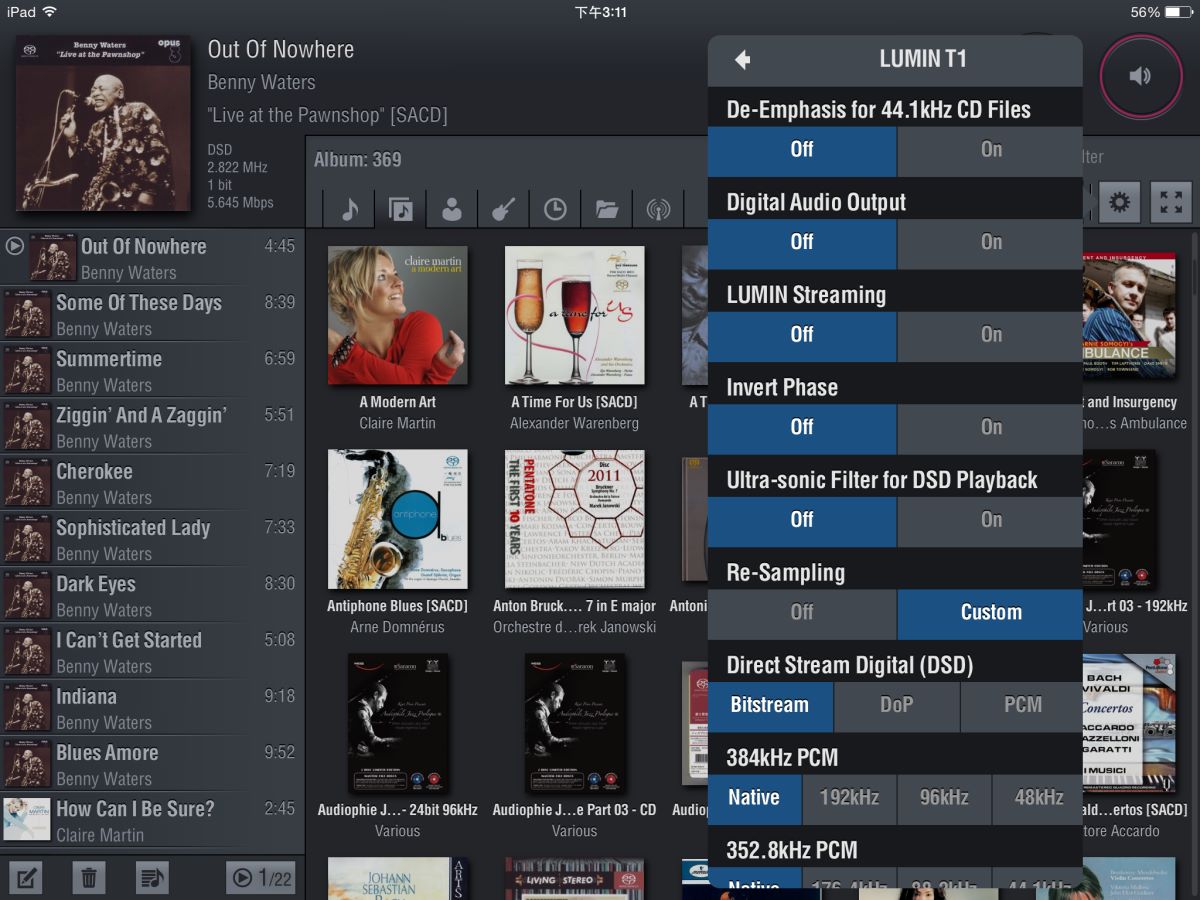This screenshot has width=1200, height=900.
Task: Open the radio broadcast tab
Action: (658, 208)
